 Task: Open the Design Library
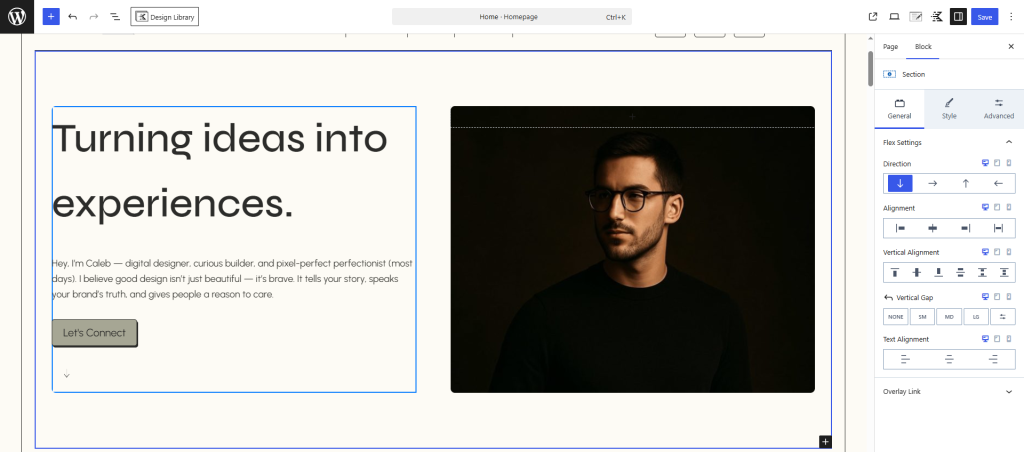(x=165, y=17)
